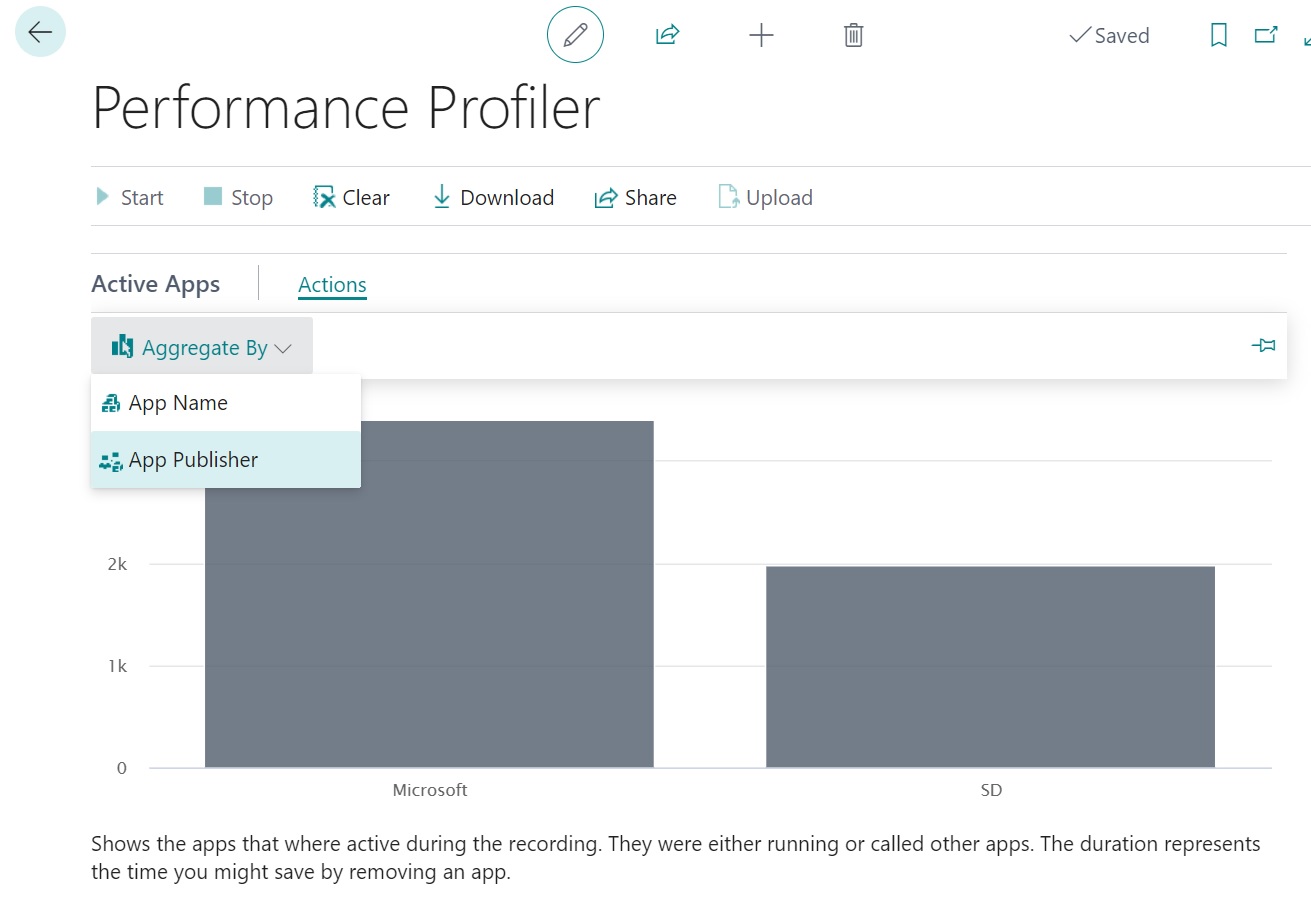Viewport: 1311px width, 914px height.
Task: Upload a performance profile file
Action: click(765, 197)
